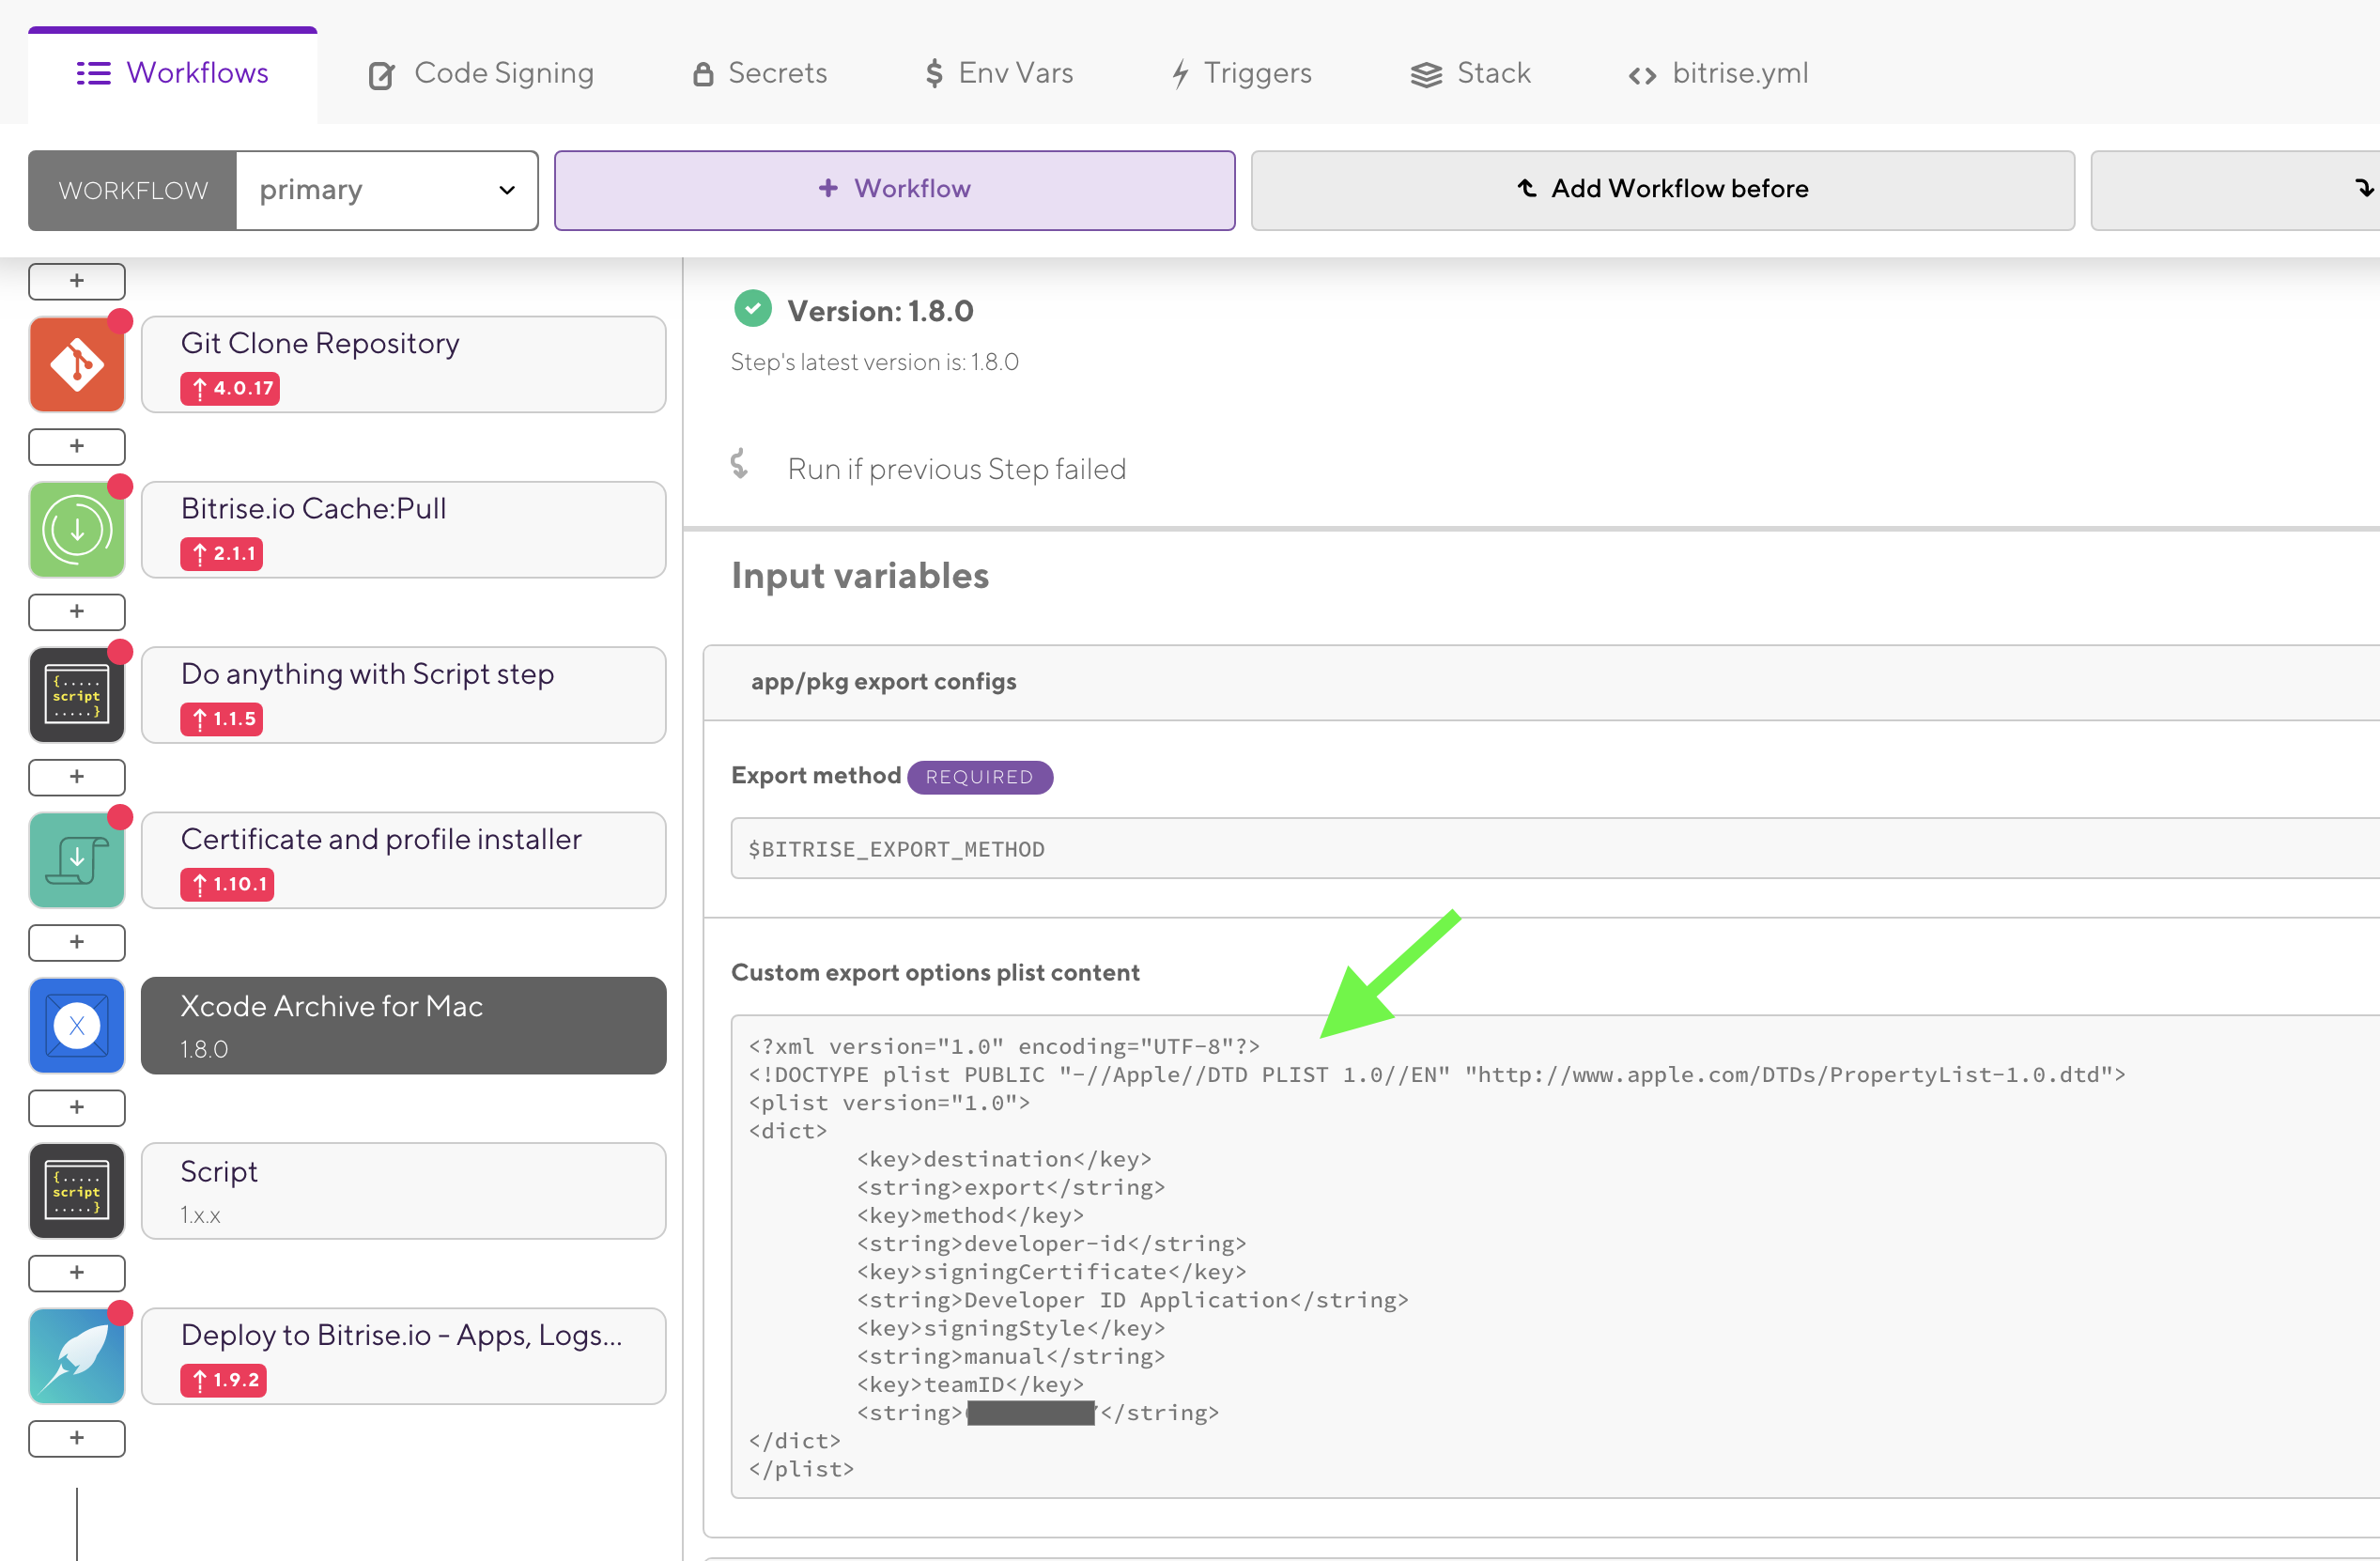This screenshot has width=2380, height=1561.
Task: Click the branch icon beside 'Run if previous Step failed'
Action: (740, 465)
